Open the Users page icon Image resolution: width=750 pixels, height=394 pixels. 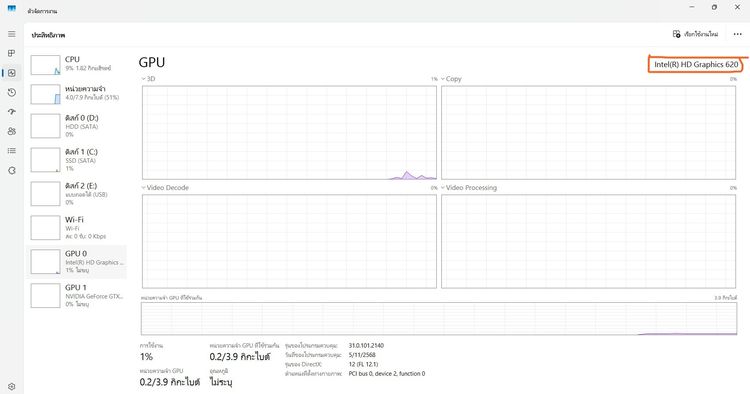pyautogui.click(x=11, y=131)
